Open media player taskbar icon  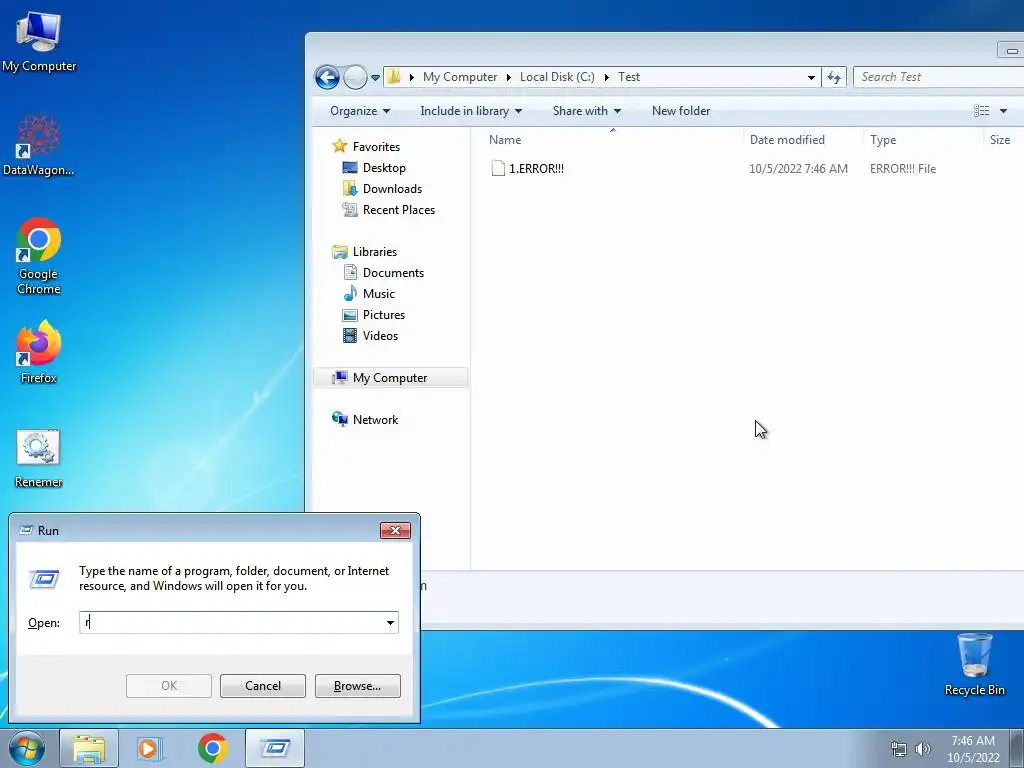click(x=150, y=748)
